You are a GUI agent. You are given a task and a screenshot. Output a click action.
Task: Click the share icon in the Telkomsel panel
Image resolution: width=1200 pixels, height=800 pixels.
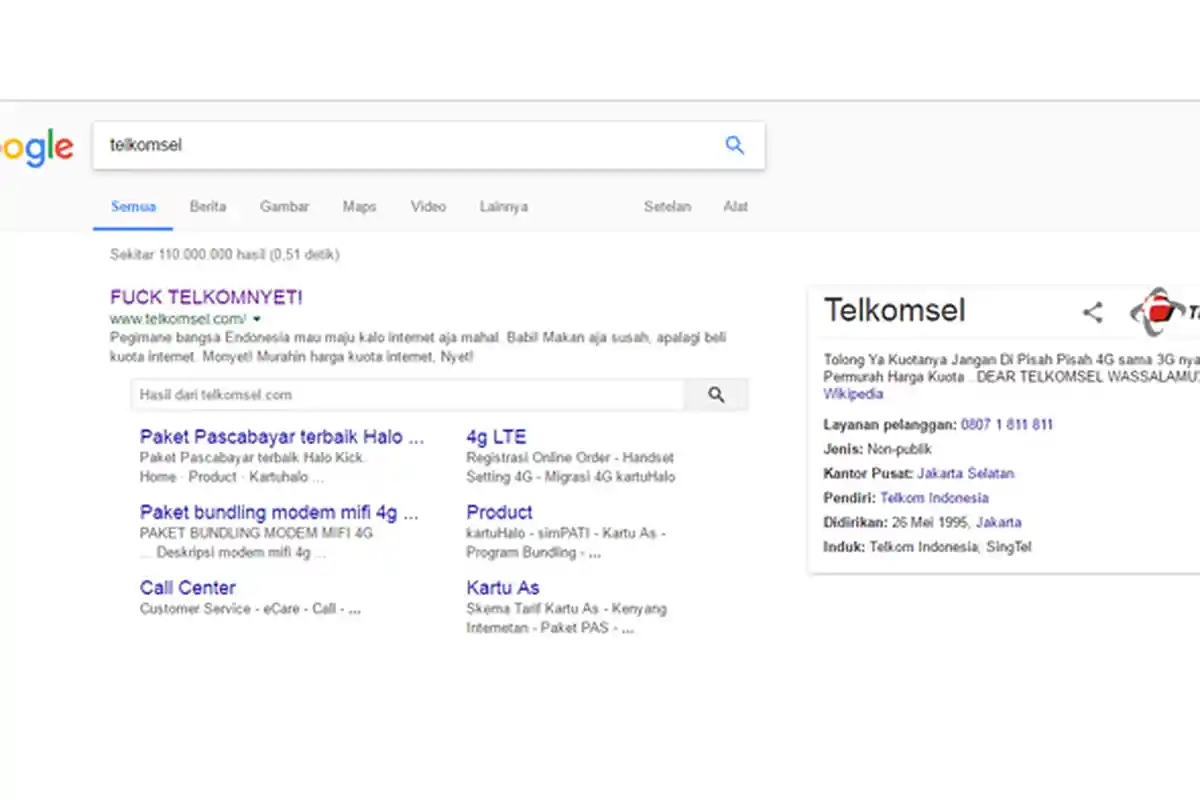1092,312
